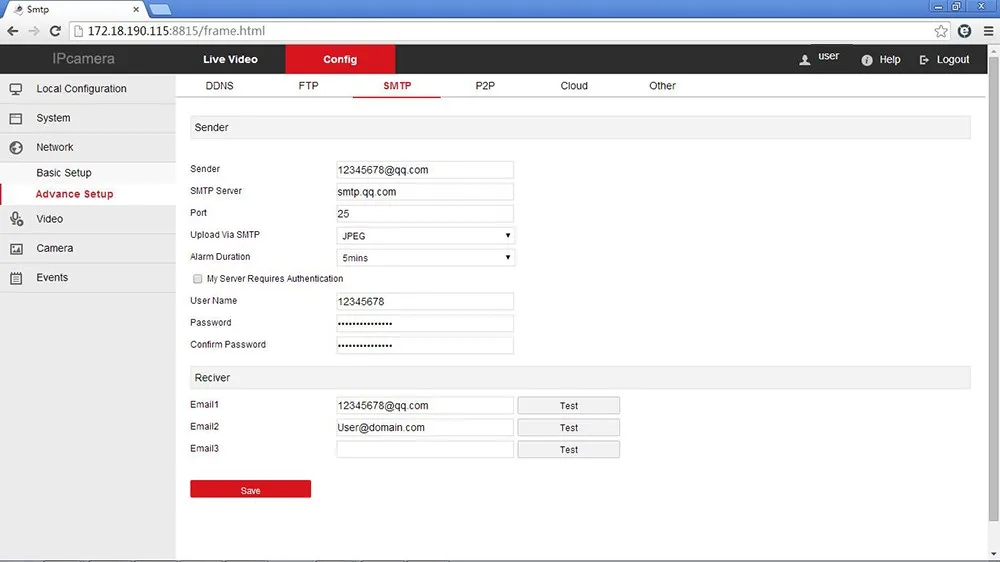This screenshot has height=562, width=1000.
Task: Click the Email2 input field
Action: click(x=425, y=427)
